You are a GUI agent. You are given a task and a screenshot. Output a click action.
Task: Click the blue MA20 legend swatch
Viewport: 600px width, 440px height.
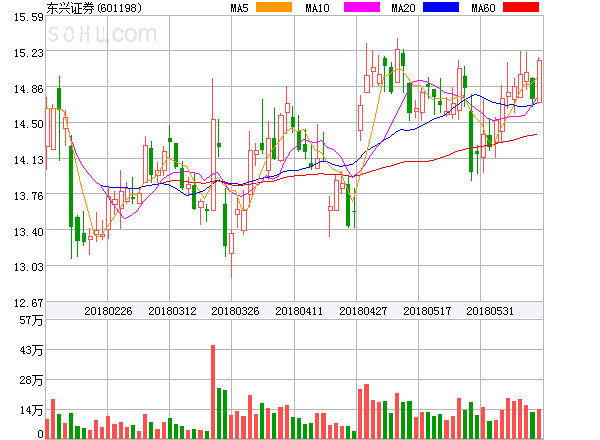pos(441,7)
